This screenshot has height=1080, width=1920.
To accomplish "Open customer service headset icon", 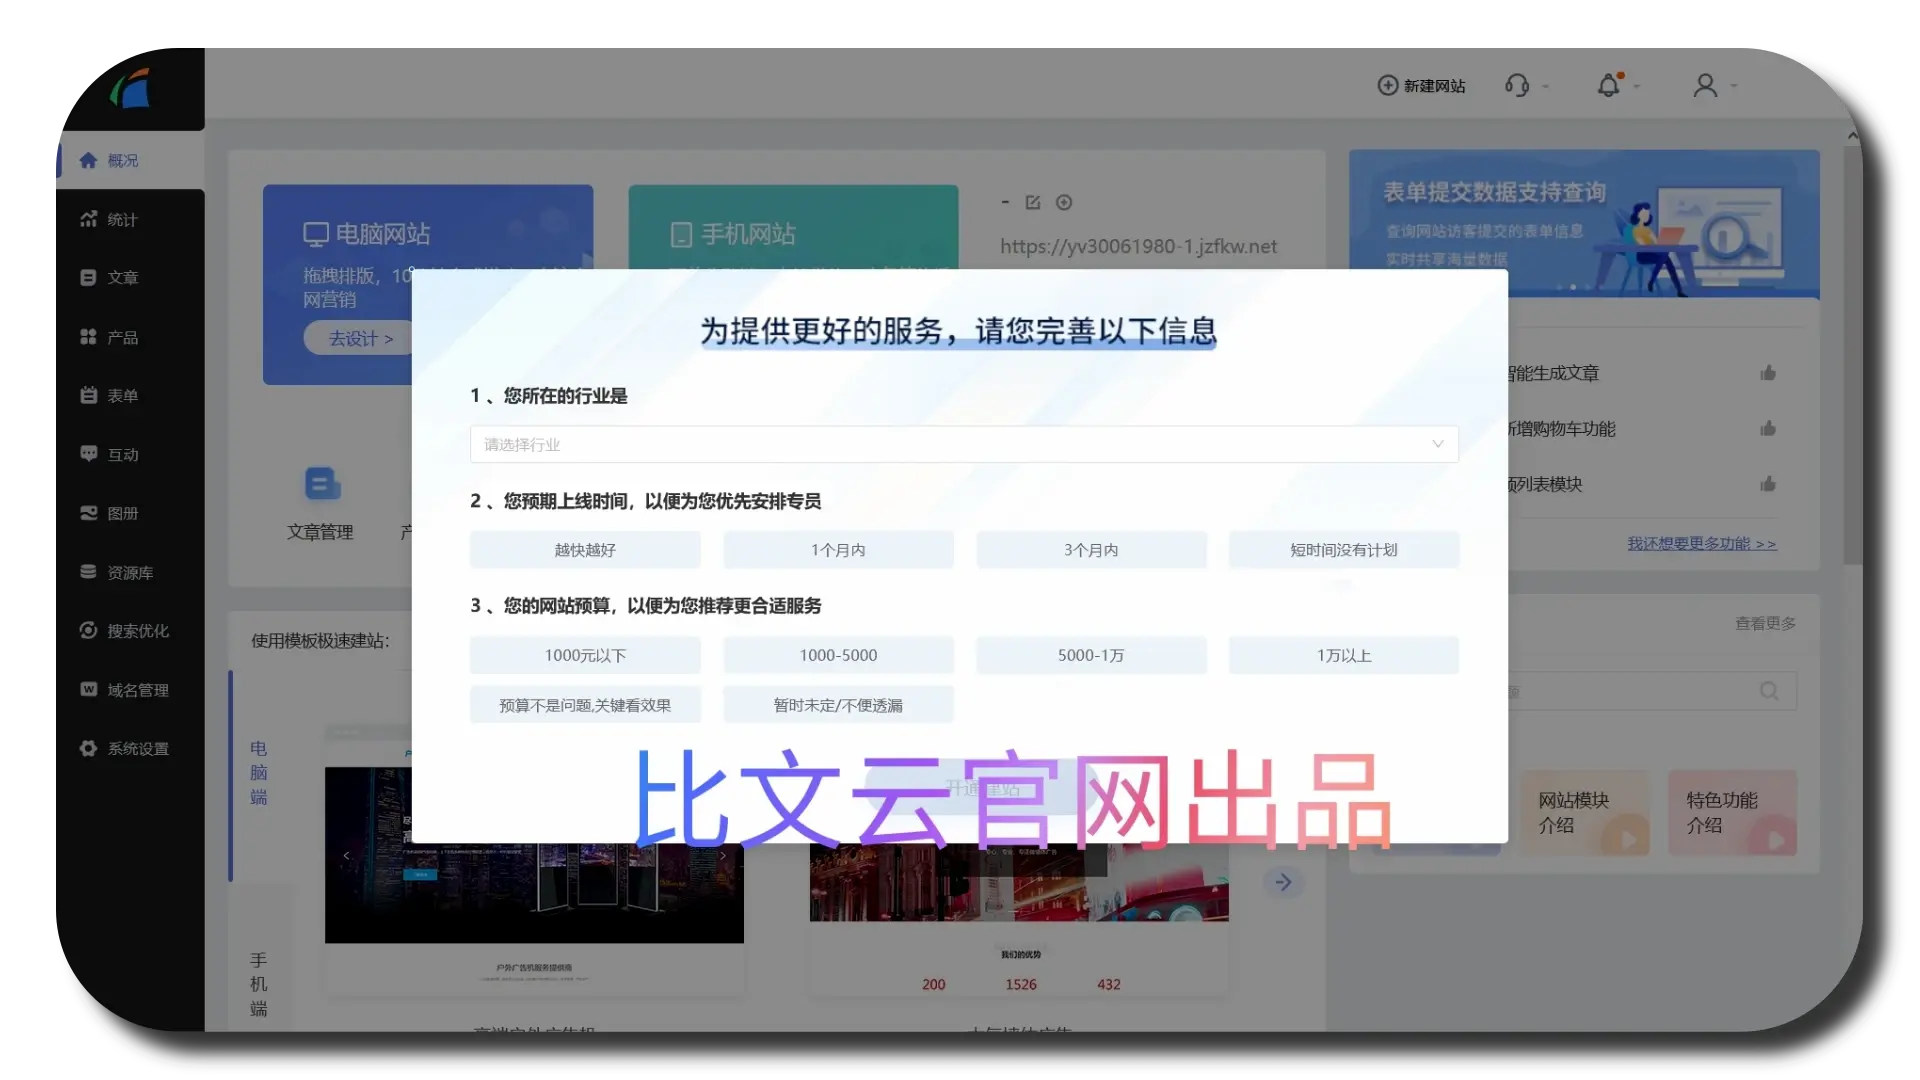I will (1517, 85).
